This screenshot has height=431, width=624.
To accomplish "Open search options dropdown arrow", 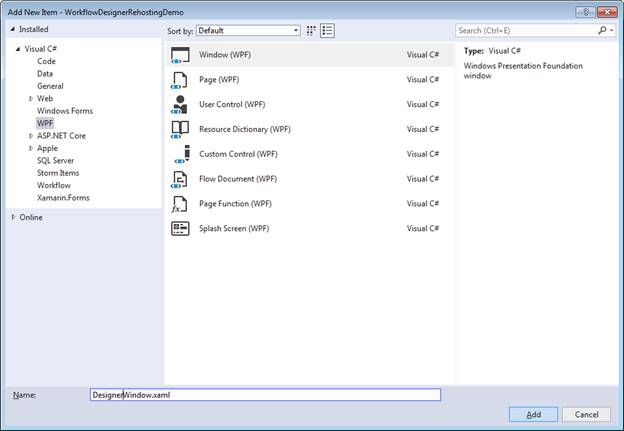I will tap(611, 30).
